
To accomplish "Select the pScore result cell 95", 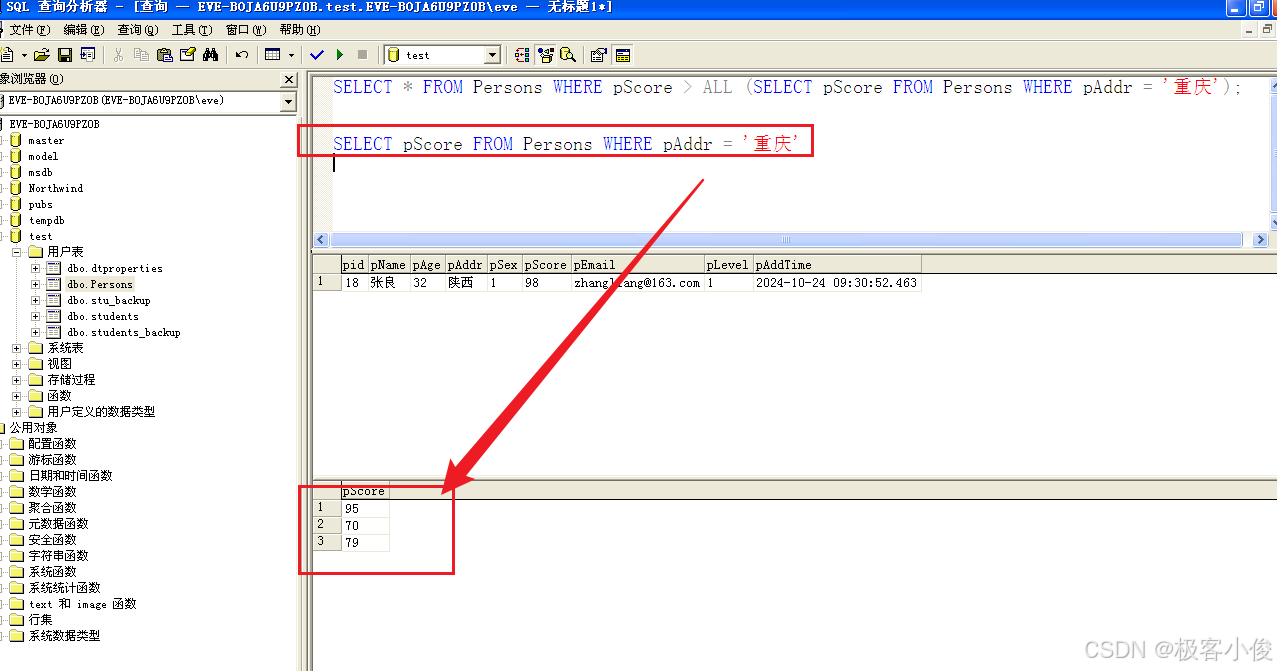I will point(365,509).
